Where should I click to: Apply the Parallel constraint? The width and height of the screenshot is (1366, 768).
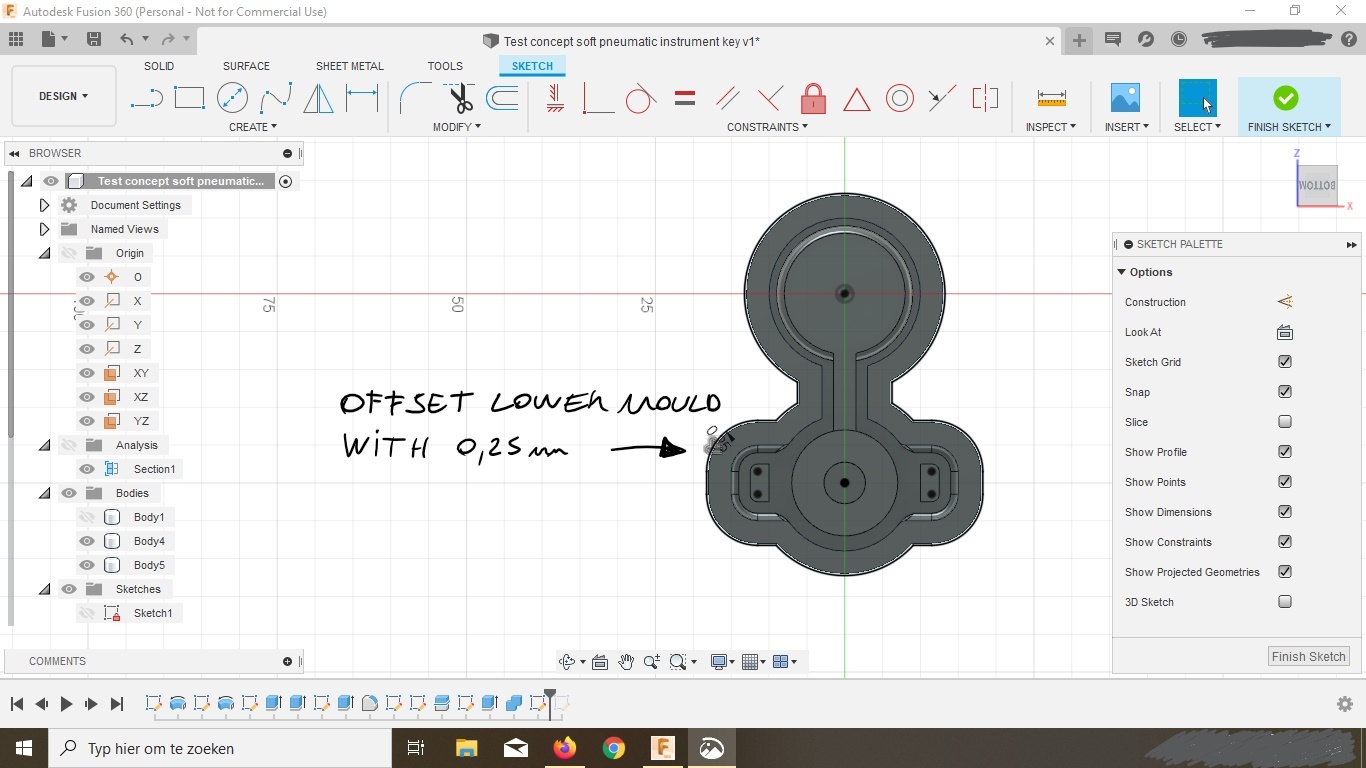[728, 98]
